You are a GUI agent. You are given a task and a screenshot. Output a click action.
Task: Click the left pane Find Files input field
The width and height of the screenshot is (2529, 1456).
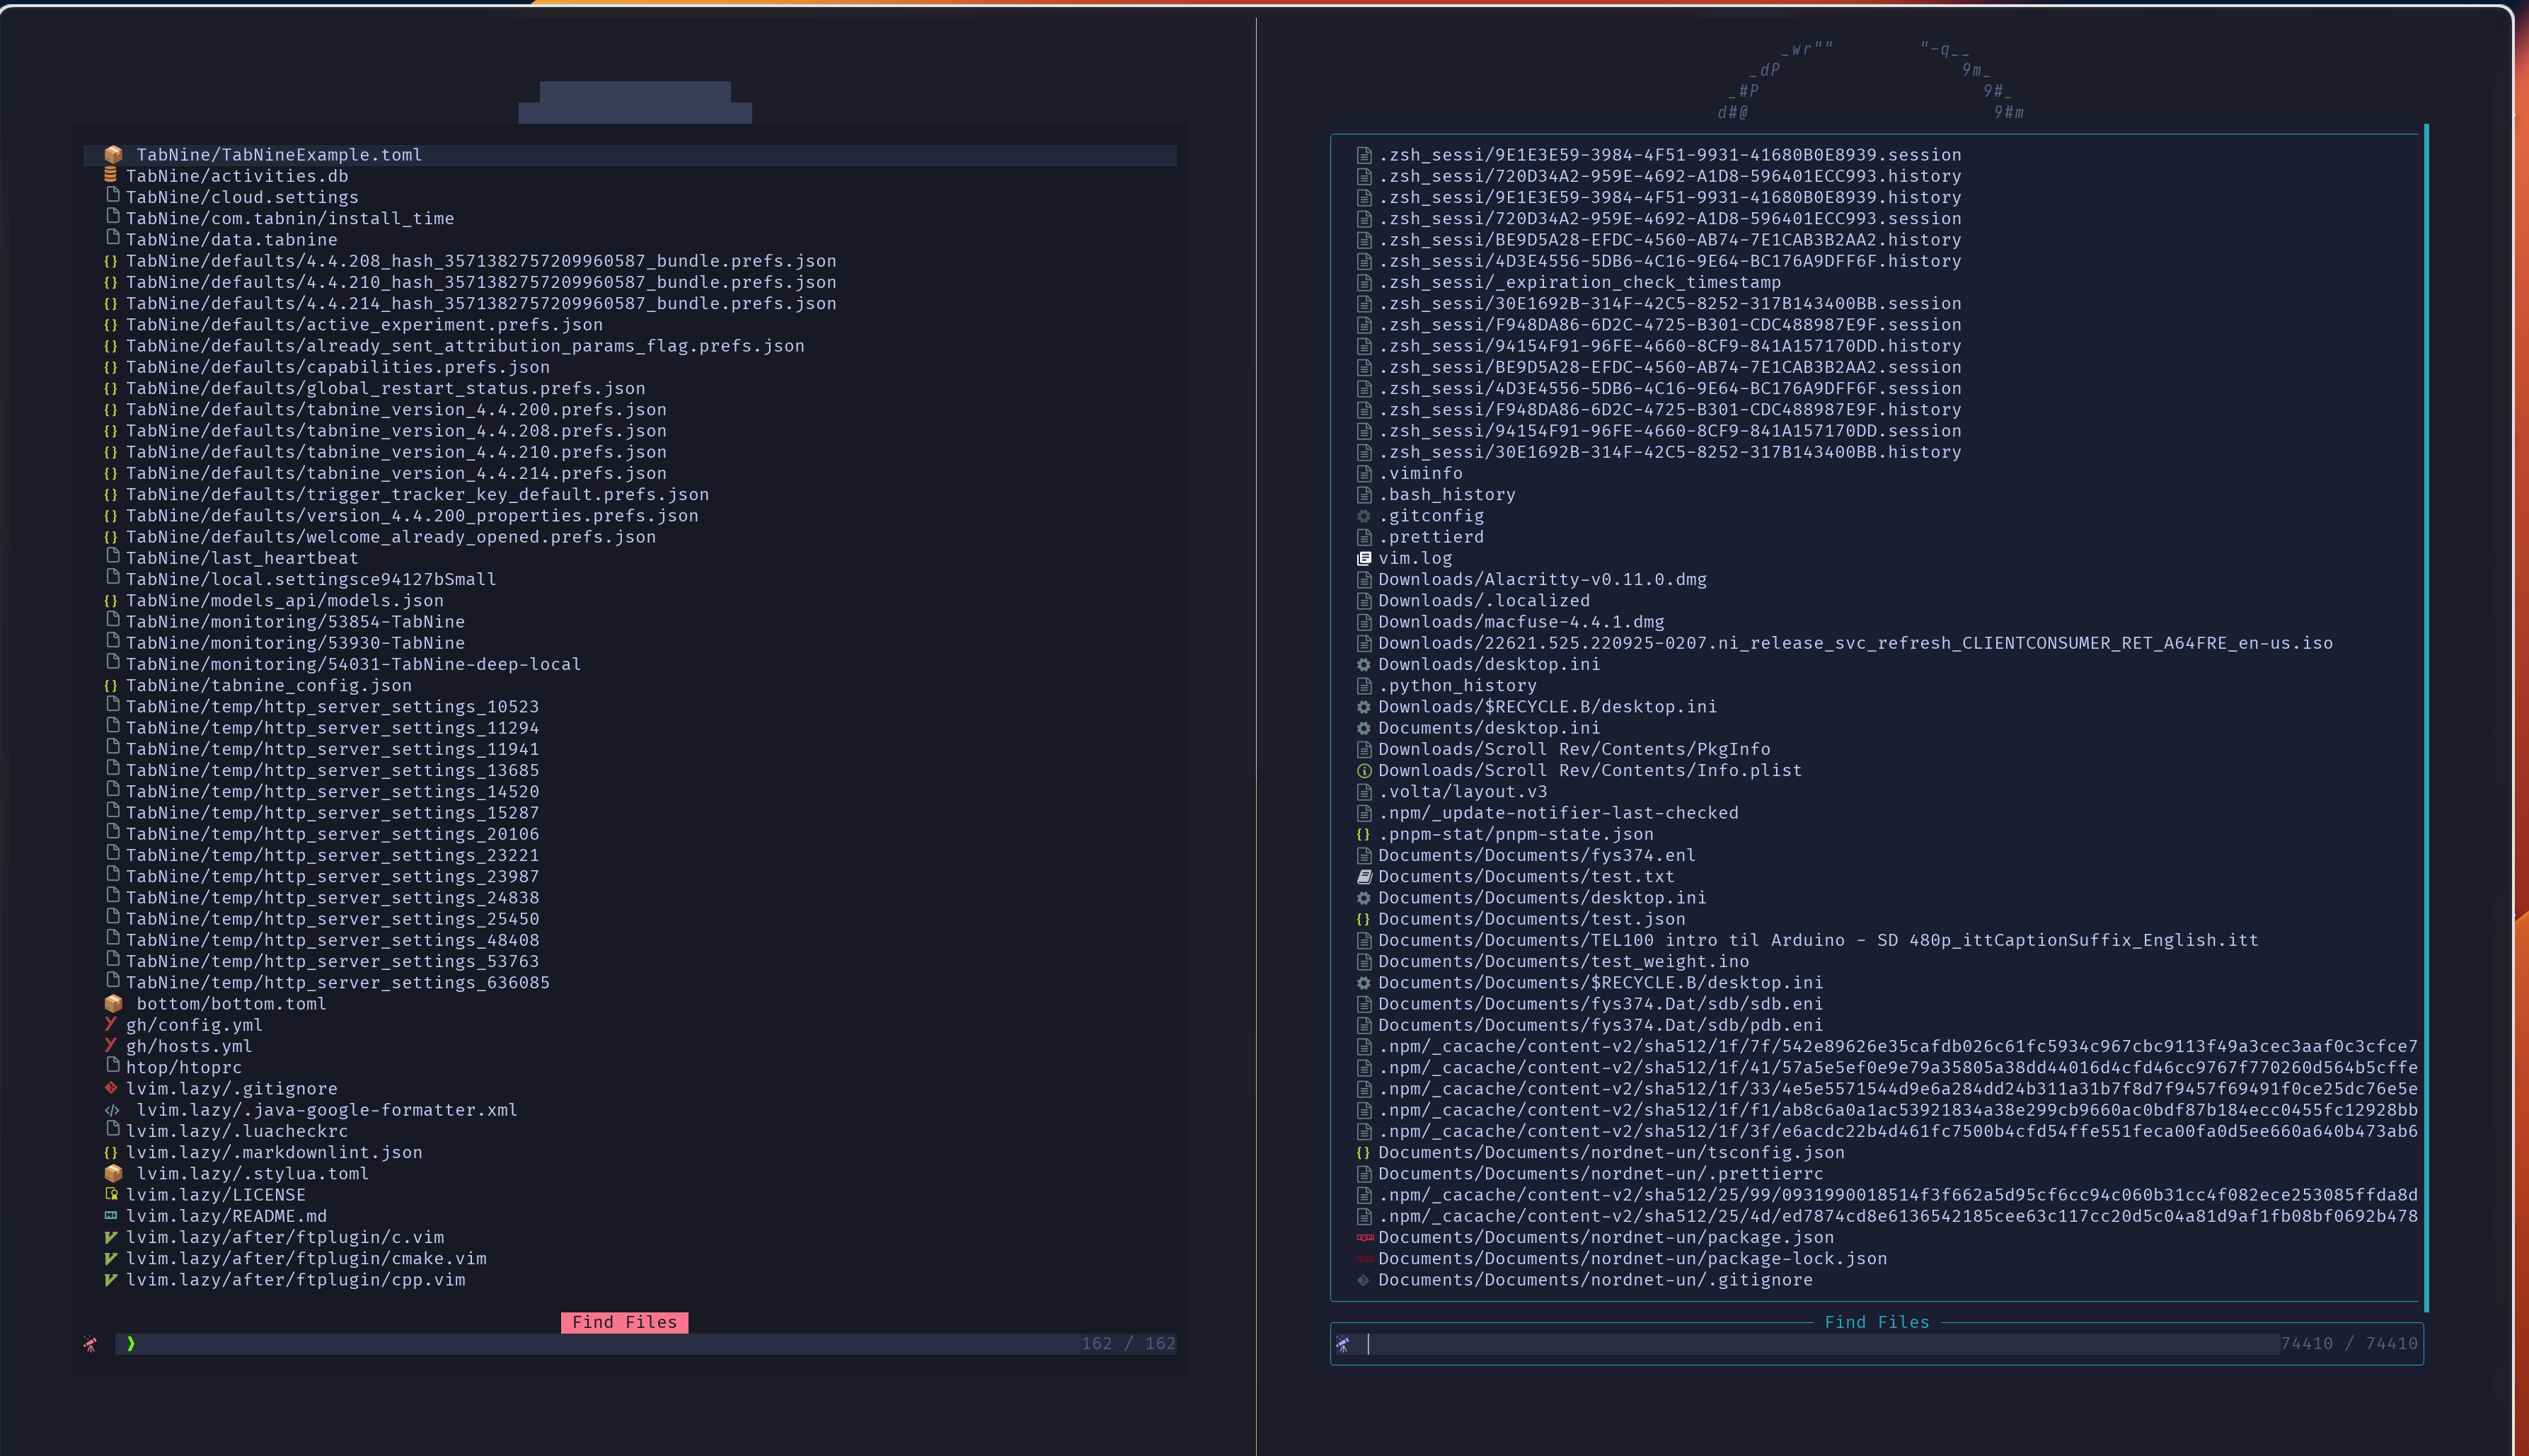tap(400, 1344)
